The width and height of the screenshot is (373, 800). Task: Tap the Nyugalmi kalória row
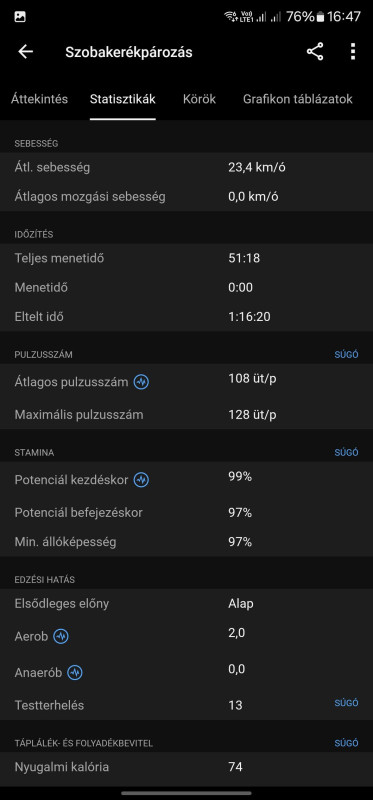coord(186,767)
